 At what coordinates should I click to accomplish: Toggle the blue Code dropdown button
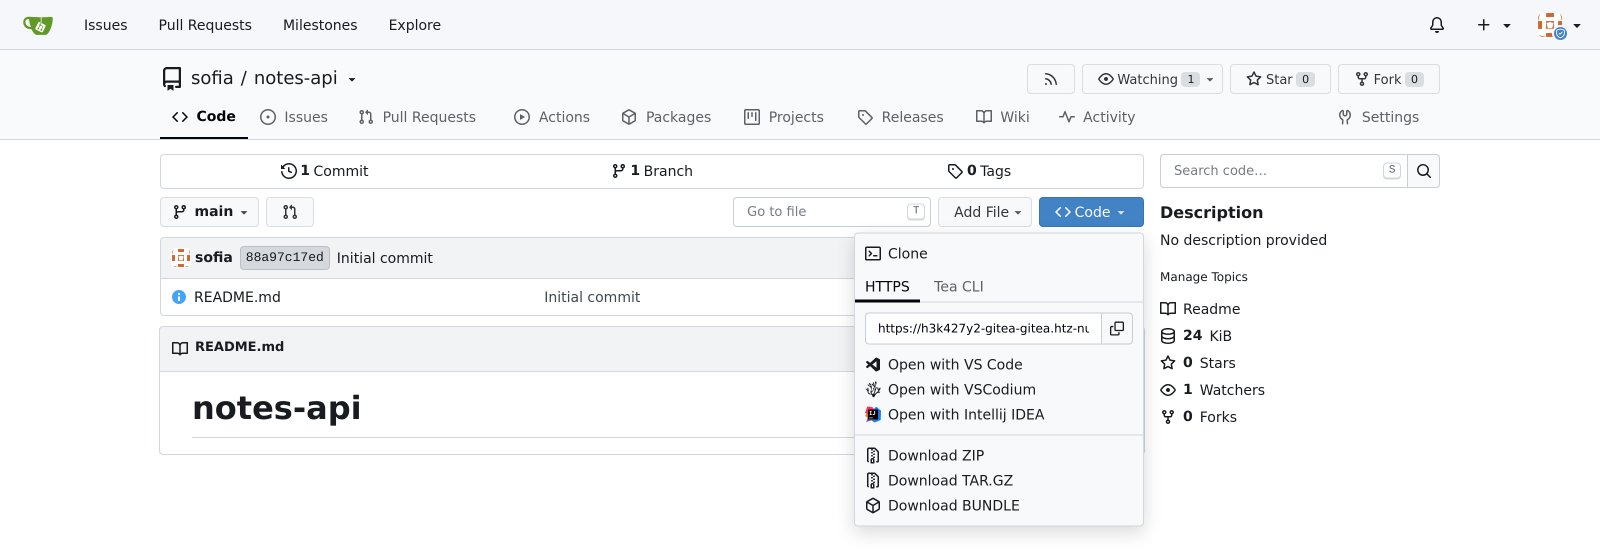tap(1091, 212)
